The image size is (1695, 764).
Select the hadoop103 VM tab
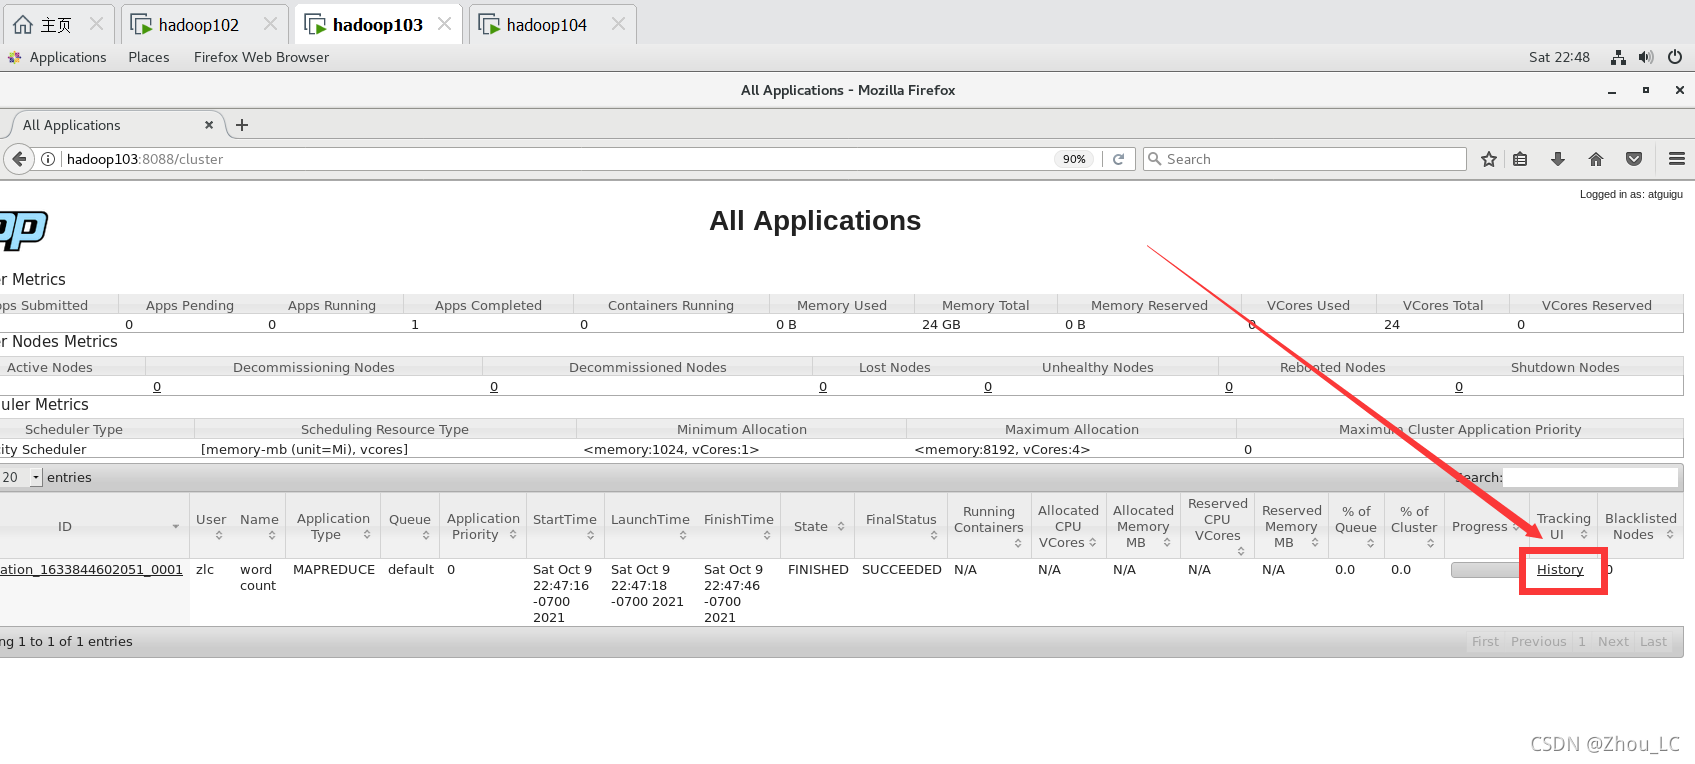tap(377, 25)
